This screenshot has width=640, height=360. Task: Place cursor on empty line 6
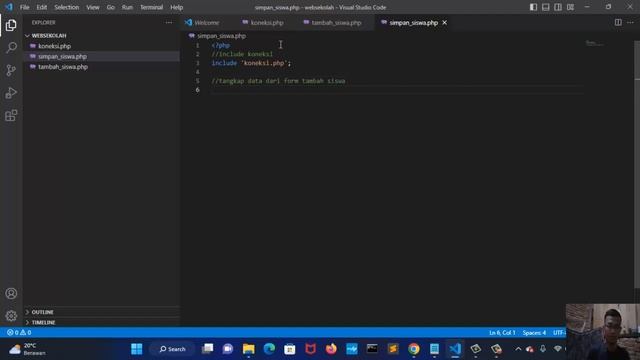point(396,90)
